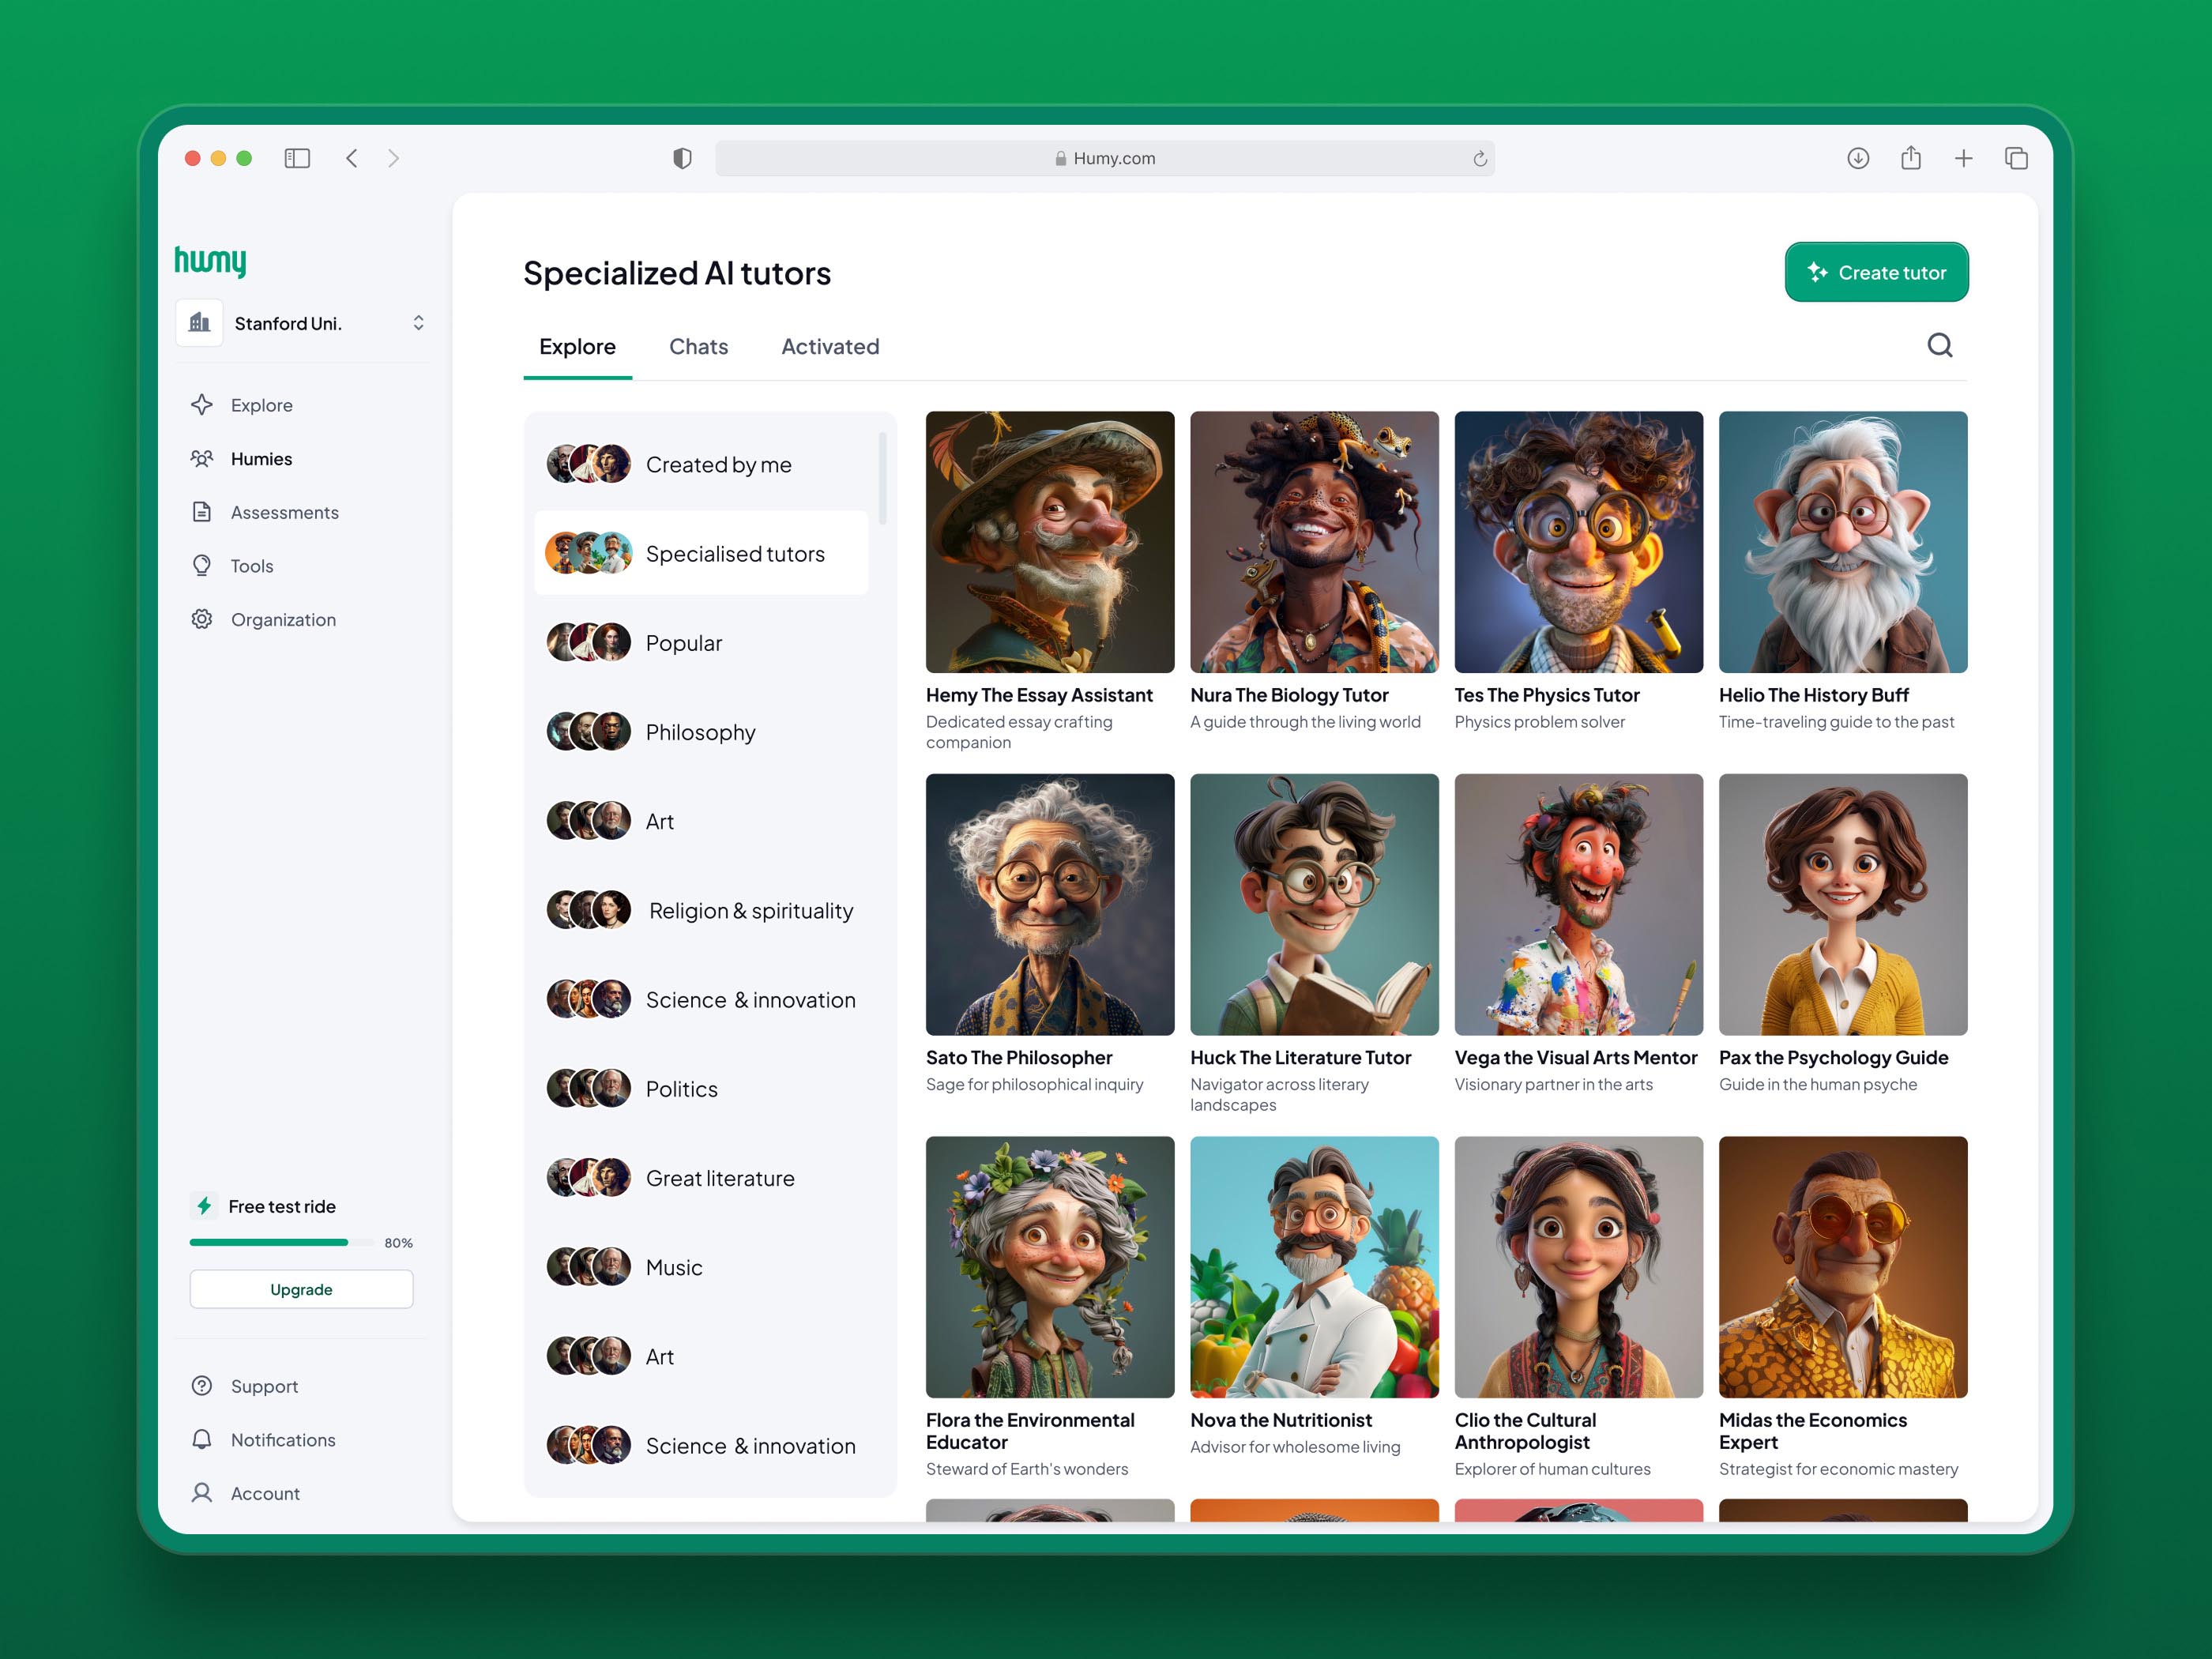Toggle the browser sidebar panel

click(x=297, y=158)
